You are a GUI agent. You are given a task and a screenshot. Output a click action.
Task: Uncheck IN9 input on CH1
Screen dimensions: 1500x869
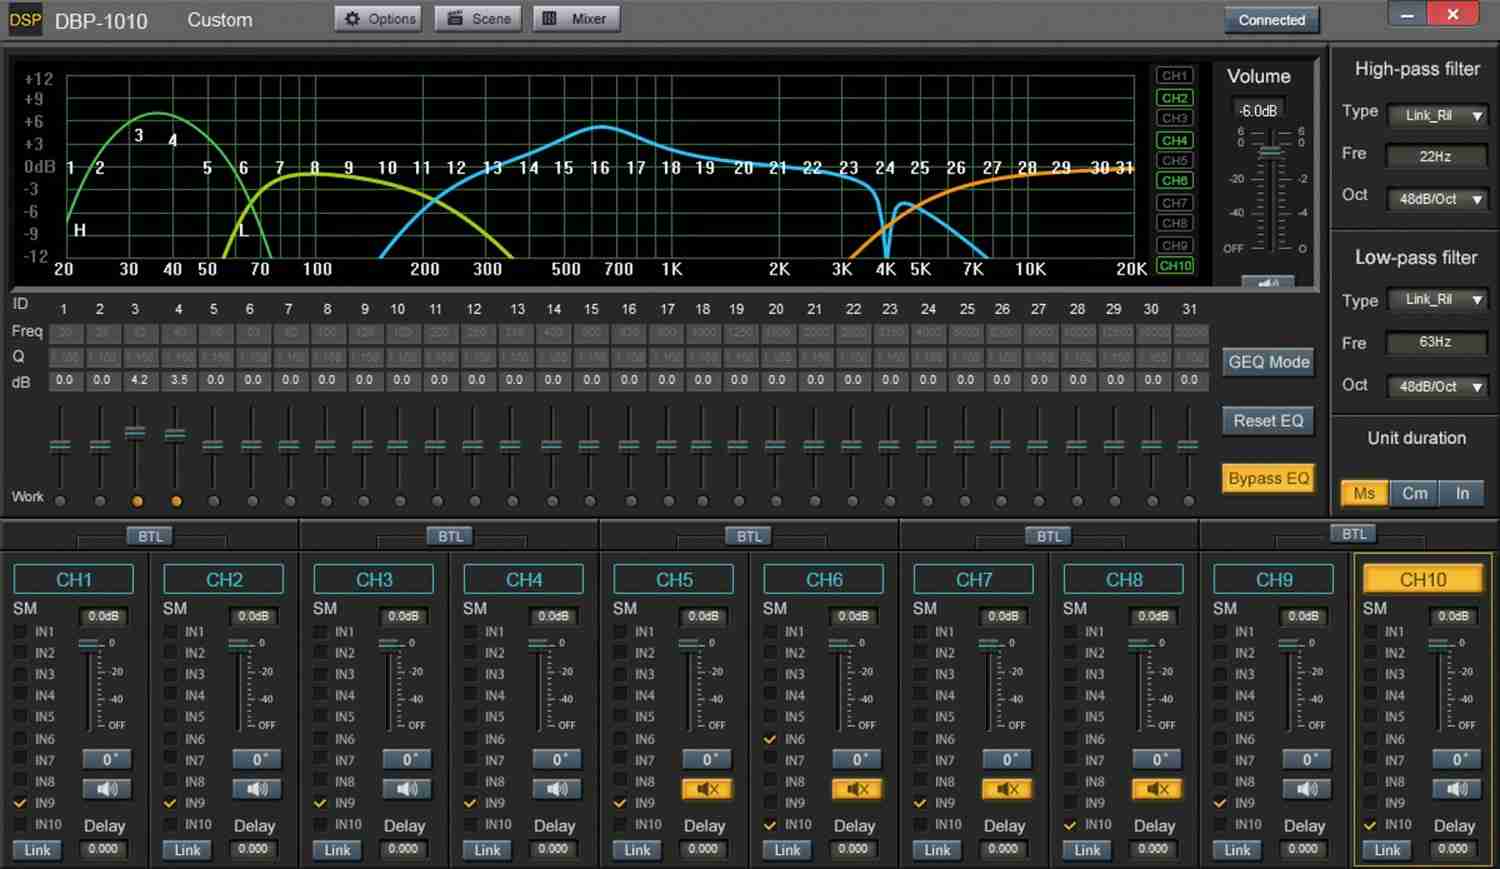coord(20,802)
